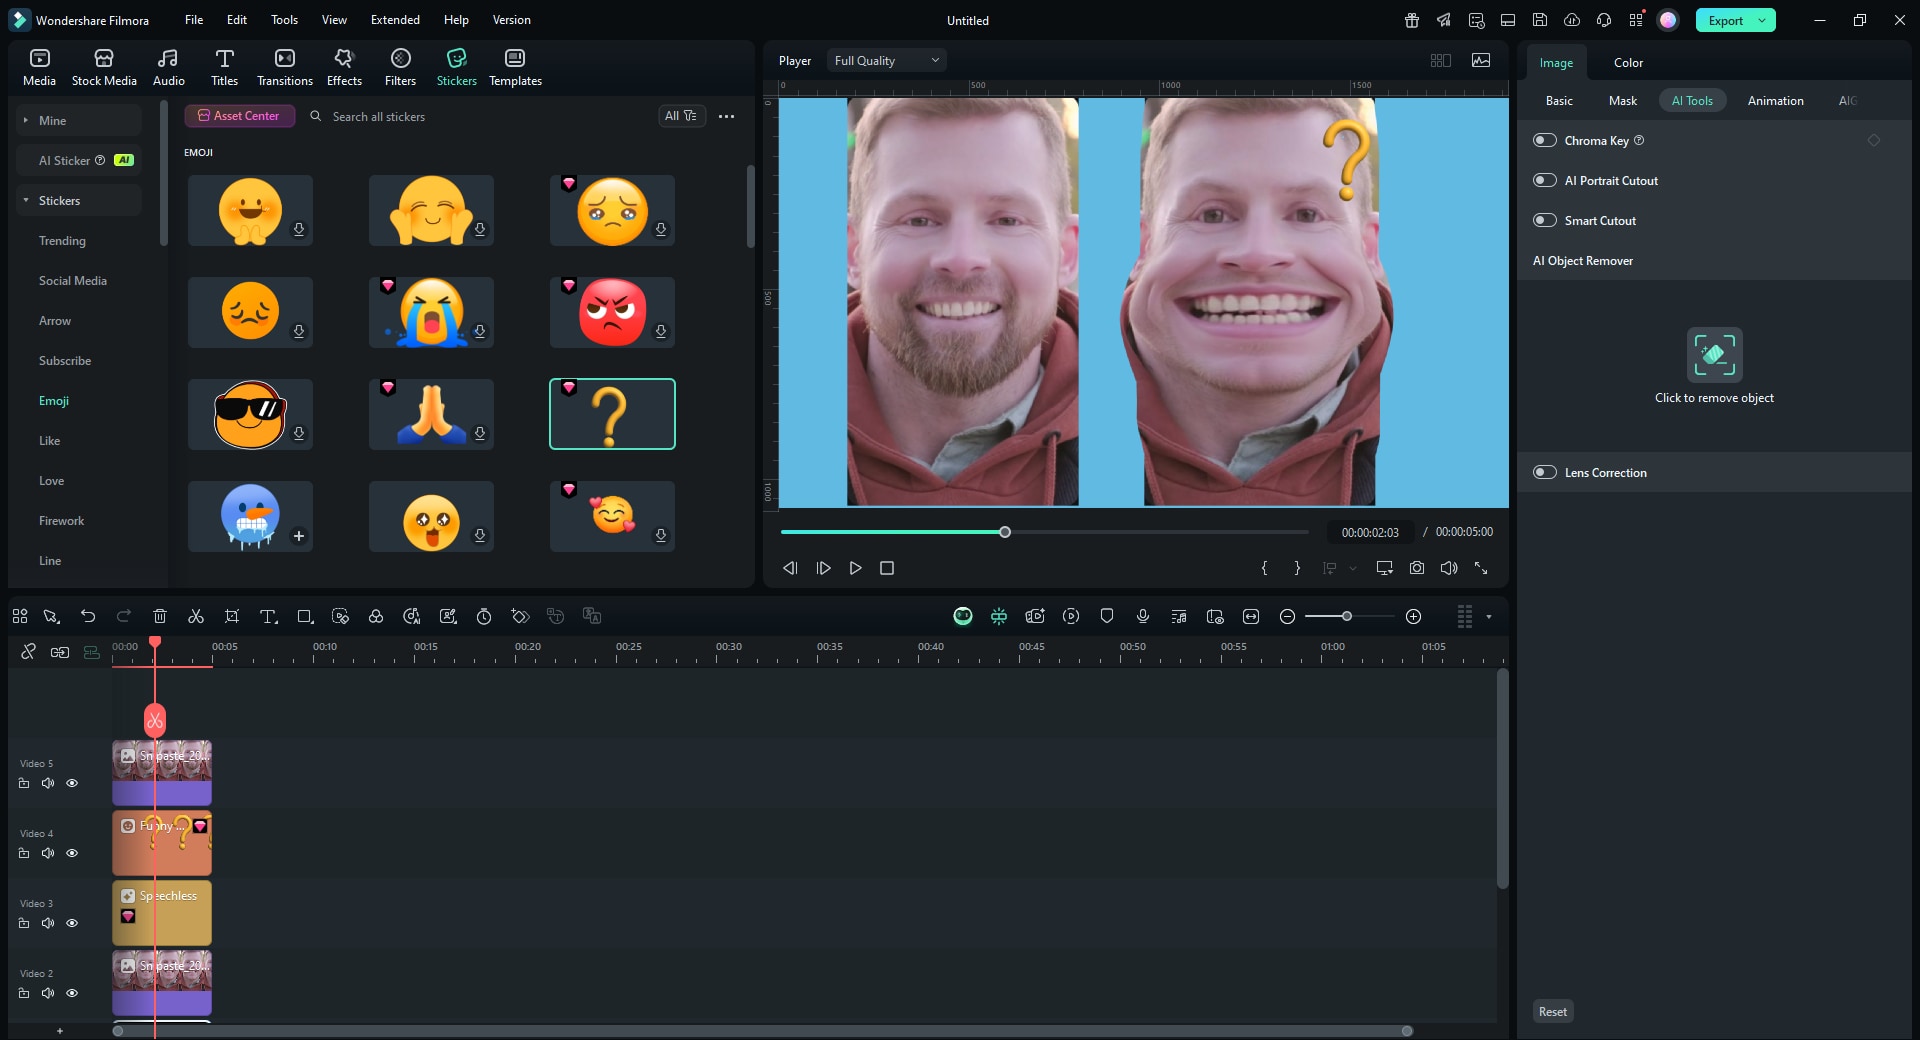
Task: Hide the Video 5 track
Action: point(72,783)
